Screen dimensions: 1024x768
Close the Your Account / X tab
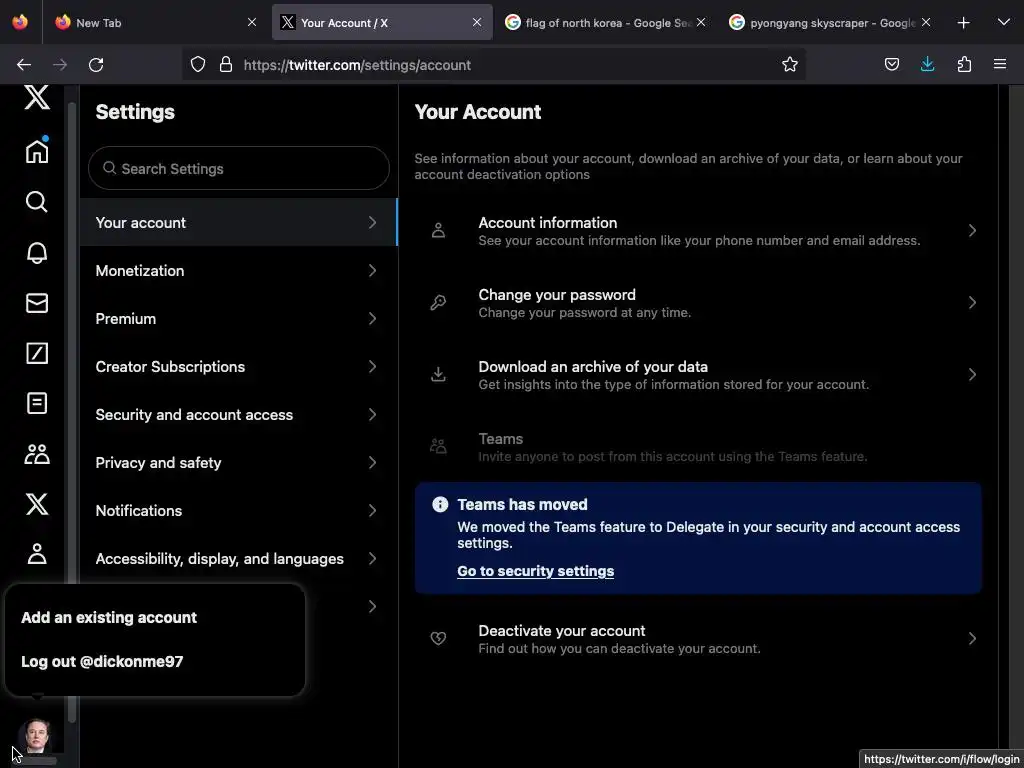477,22
